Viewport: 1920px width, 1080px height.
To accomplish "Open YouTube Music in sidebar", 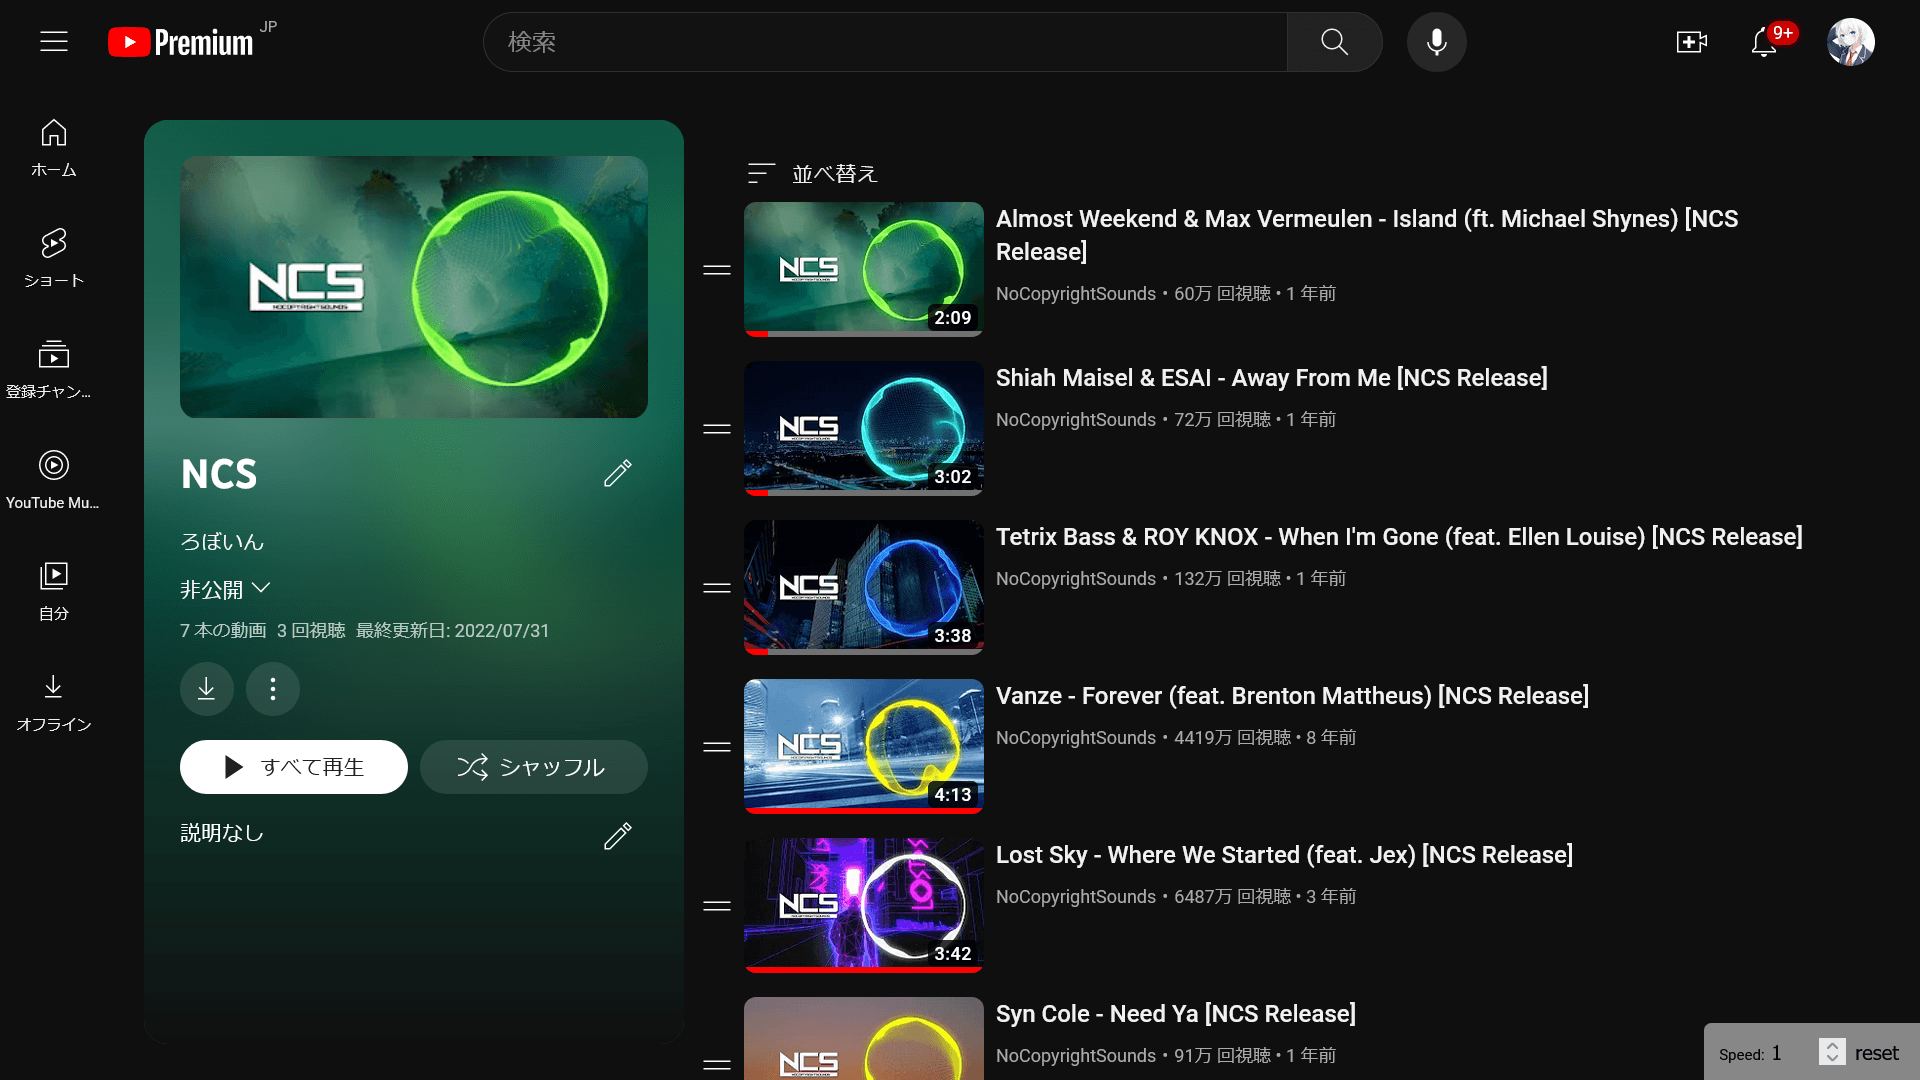I will tap(54, 480).
